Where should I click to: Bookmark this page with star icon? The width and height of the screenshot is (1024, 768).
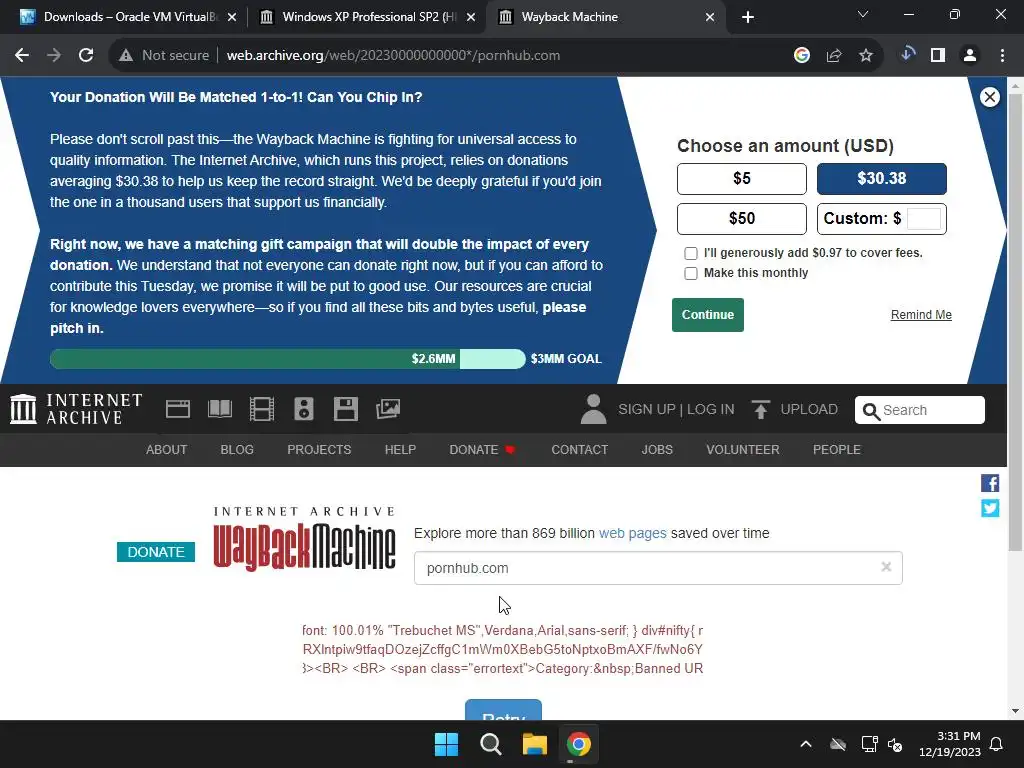pos(865,56)
